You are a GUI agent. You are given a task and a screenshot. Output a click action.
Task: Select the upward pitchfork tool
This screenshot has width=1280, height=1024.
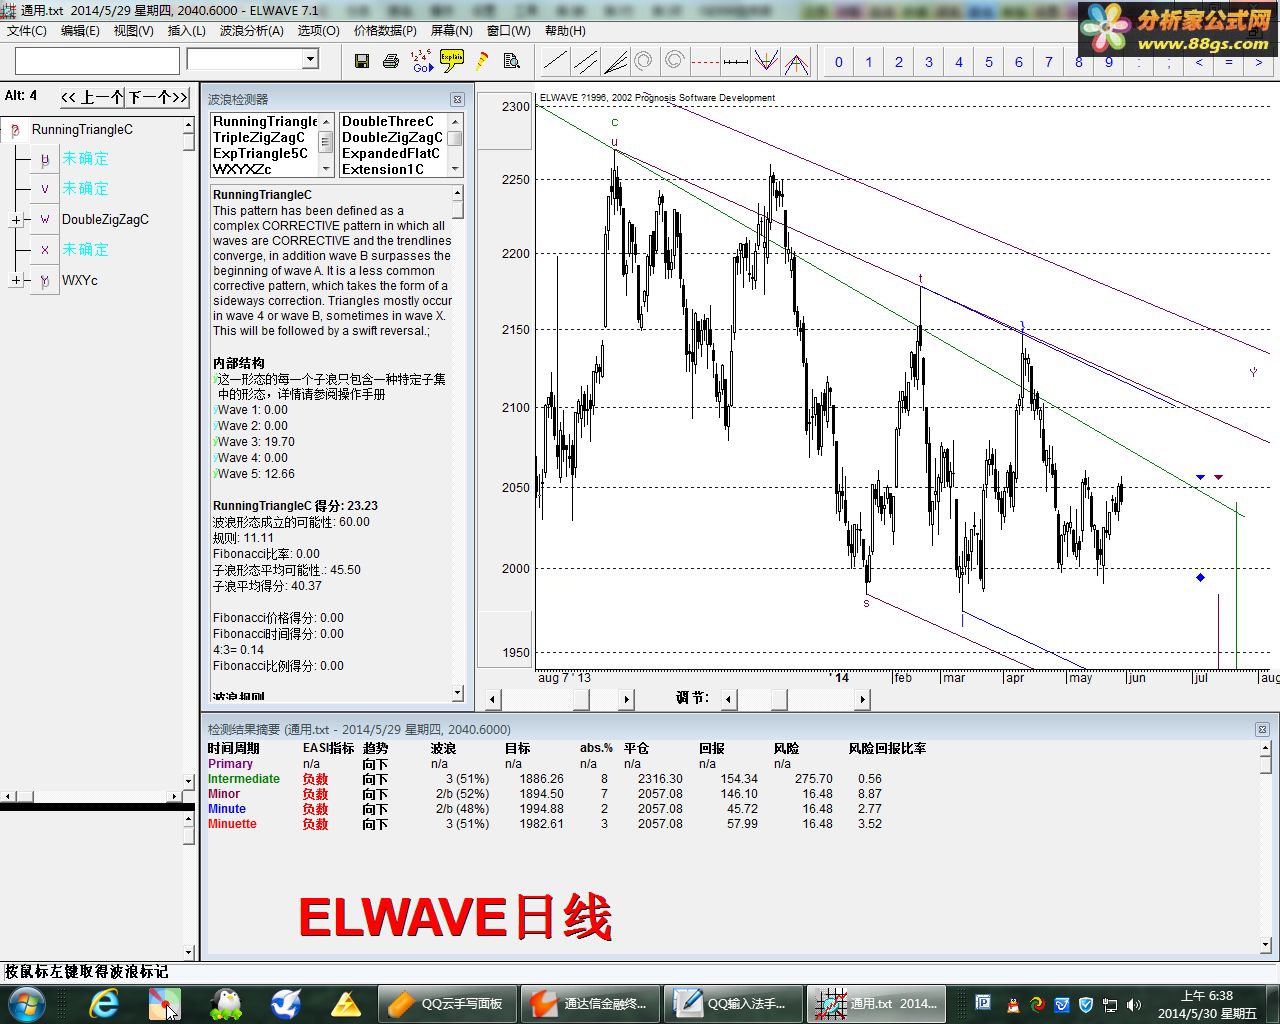point(796,61)
